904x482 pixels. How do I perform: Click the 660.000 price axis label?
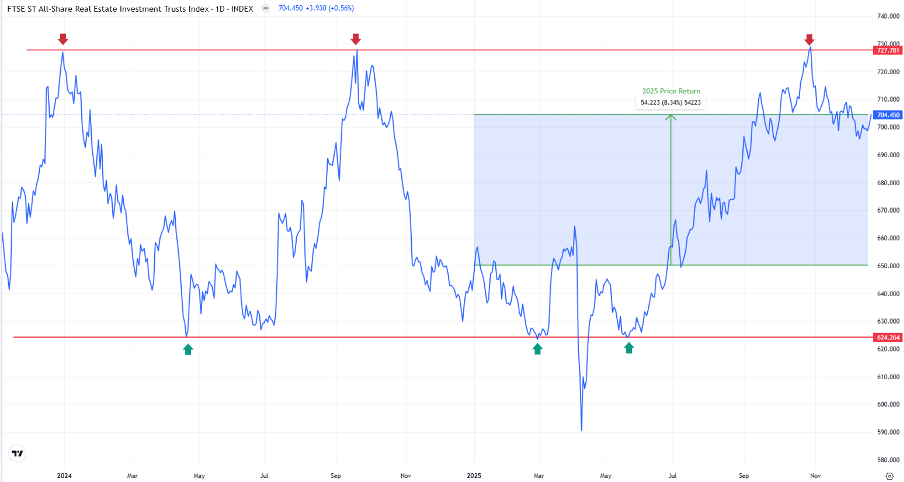tap(888, 238)
